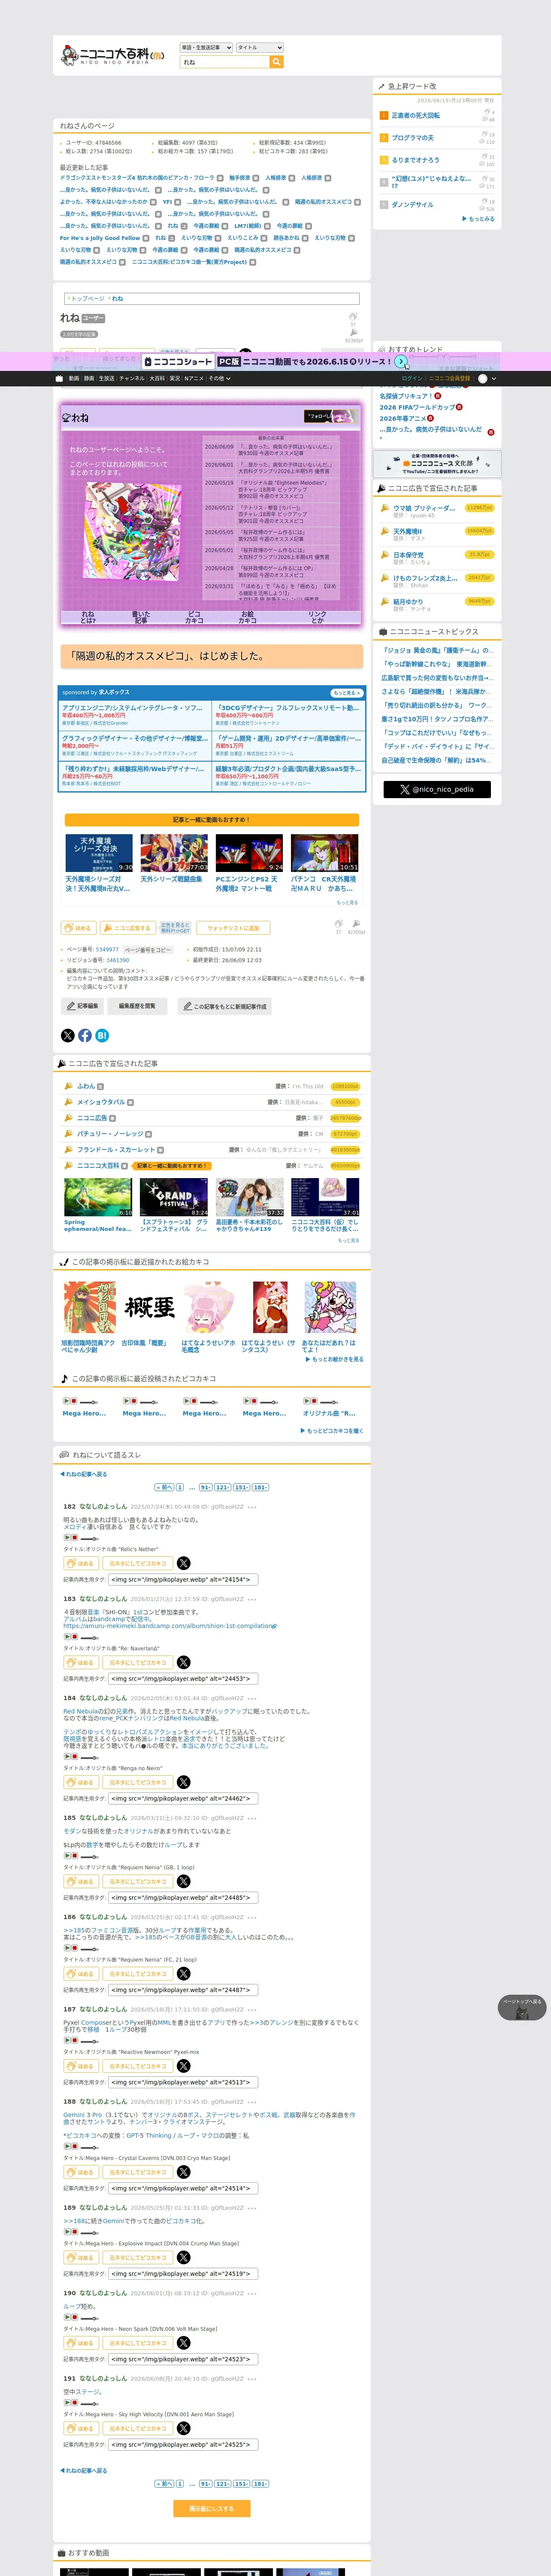Click the ウォッチリストに追加 button

click(x=233, y=928)
